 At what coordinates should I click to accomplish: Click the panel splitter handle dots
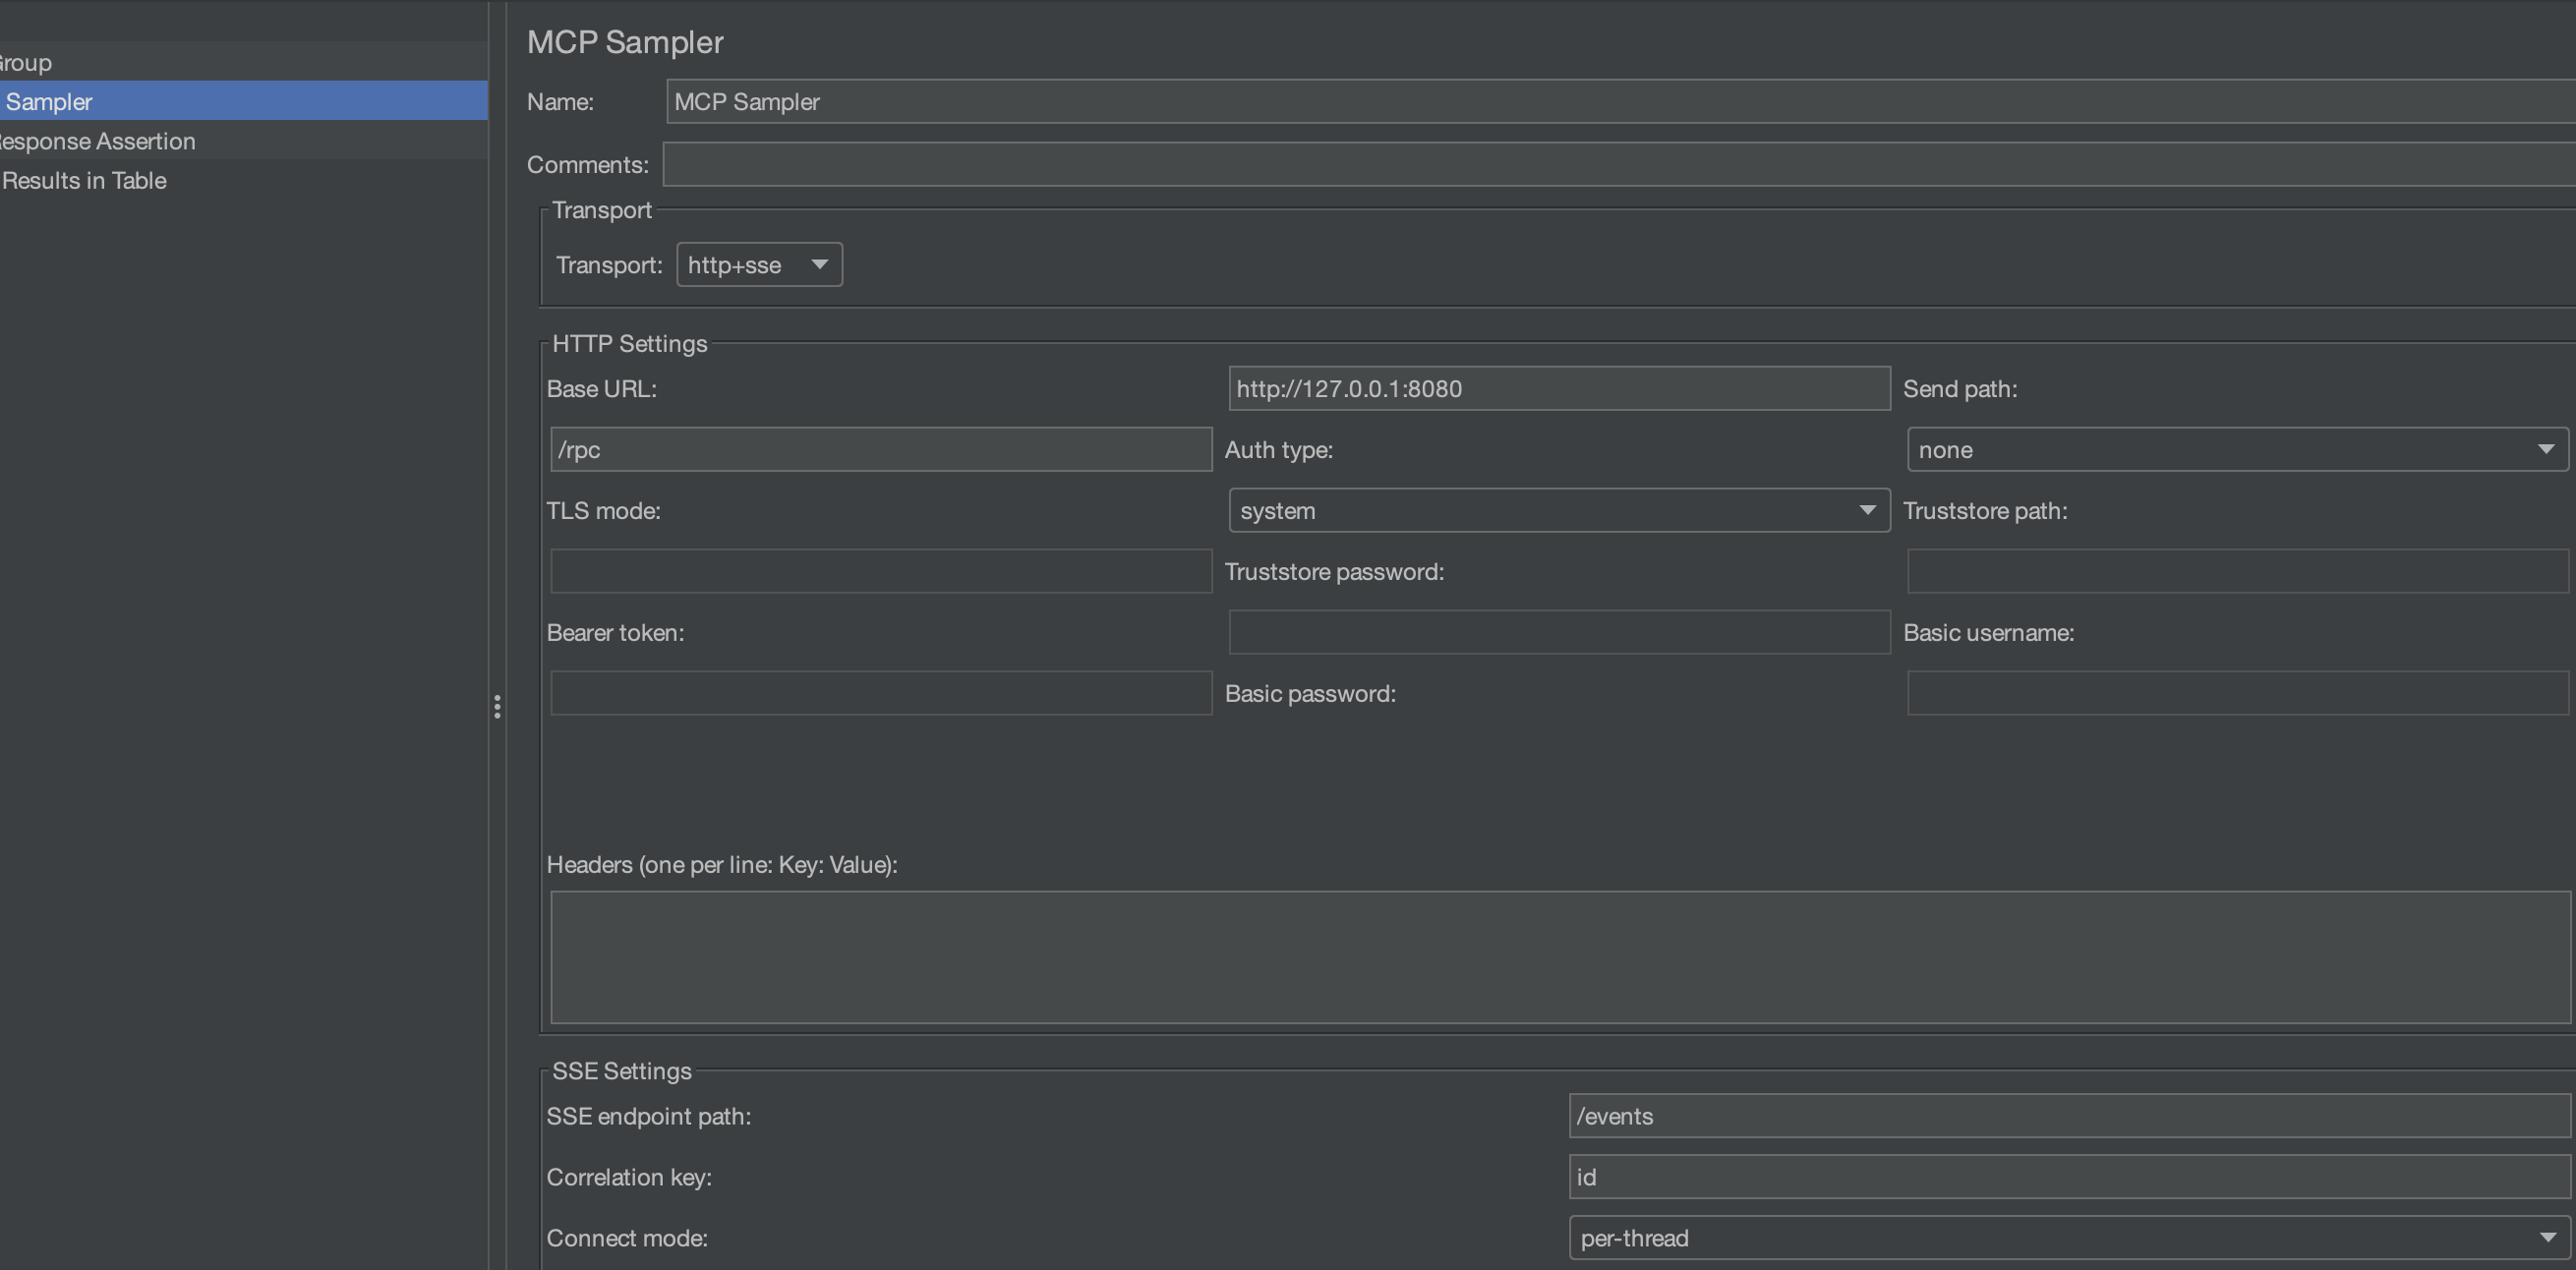497,707
